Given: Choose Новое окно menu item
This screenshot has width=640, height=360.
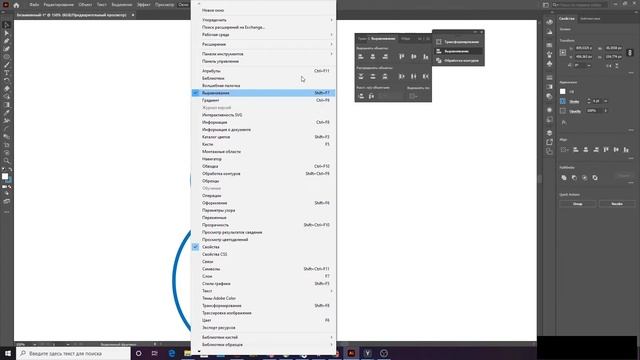Looking at the screenshot, I should pyautogui.click(x=263, y=10).
